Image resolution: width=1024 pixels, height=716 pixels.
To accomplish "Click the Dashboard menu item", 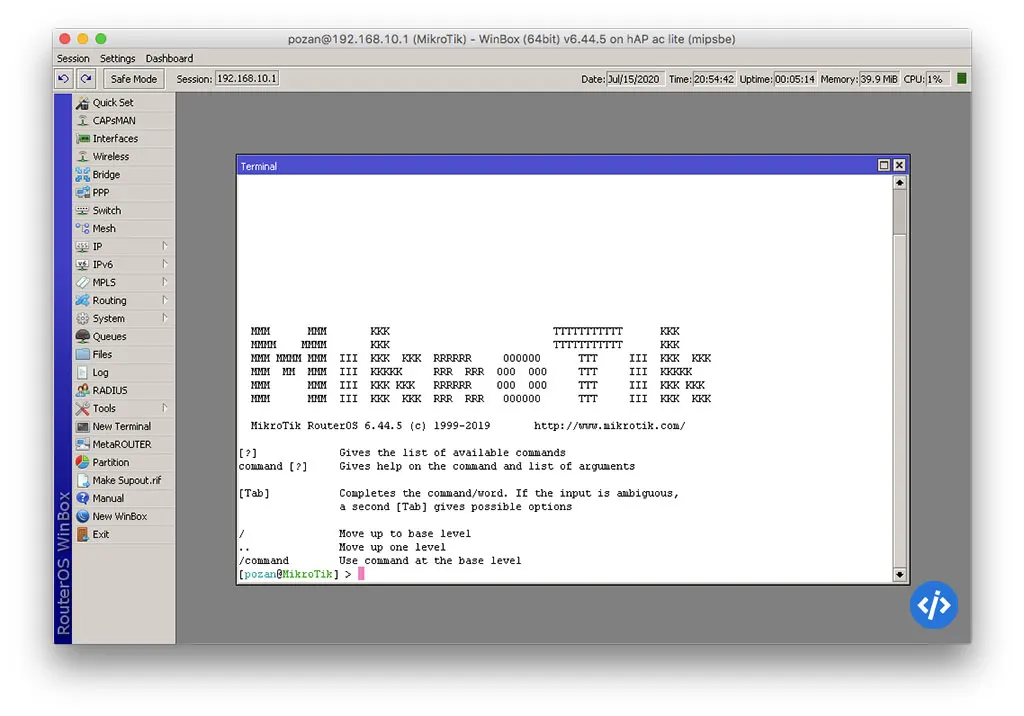I will tap(169, 59).
